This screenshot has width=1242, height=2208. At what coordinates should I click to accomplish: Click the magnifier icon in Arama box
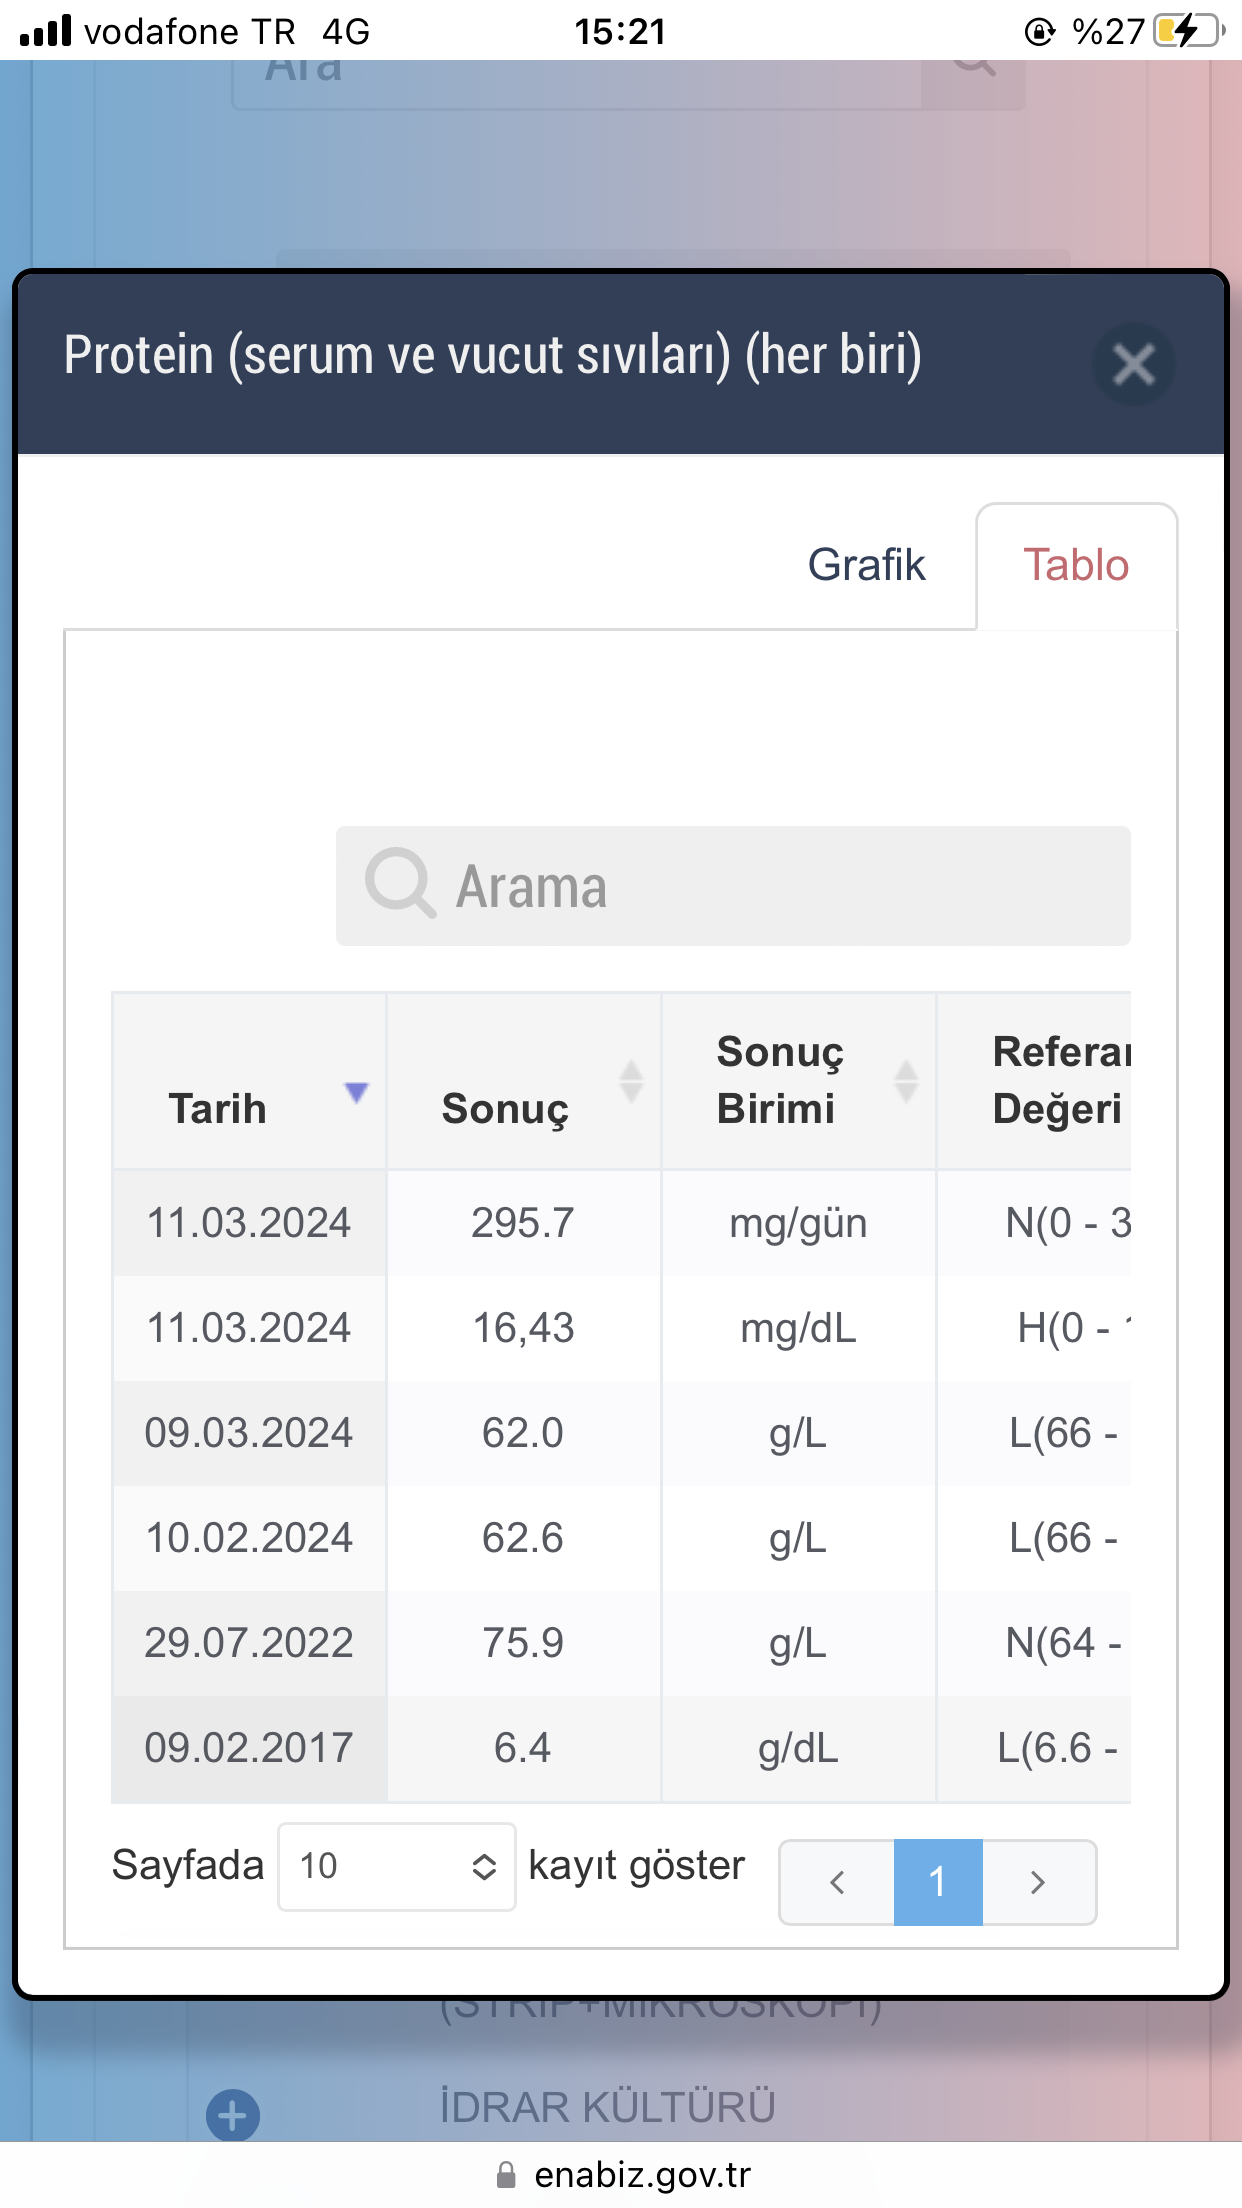(400, 884)
